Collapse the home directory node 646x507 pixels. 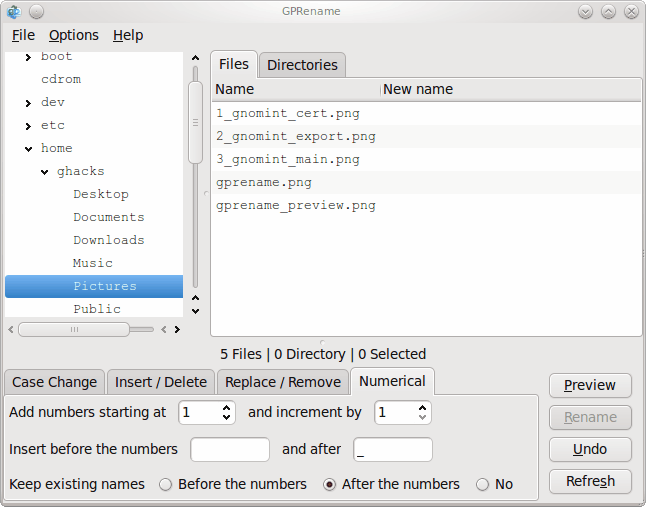28,149
